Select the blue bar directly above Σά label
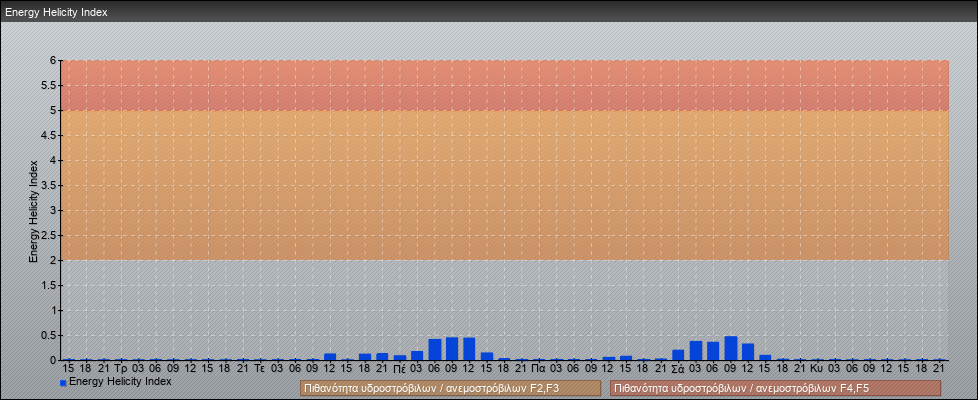Viewport: 978px width, 400px height. coord(678,355)
